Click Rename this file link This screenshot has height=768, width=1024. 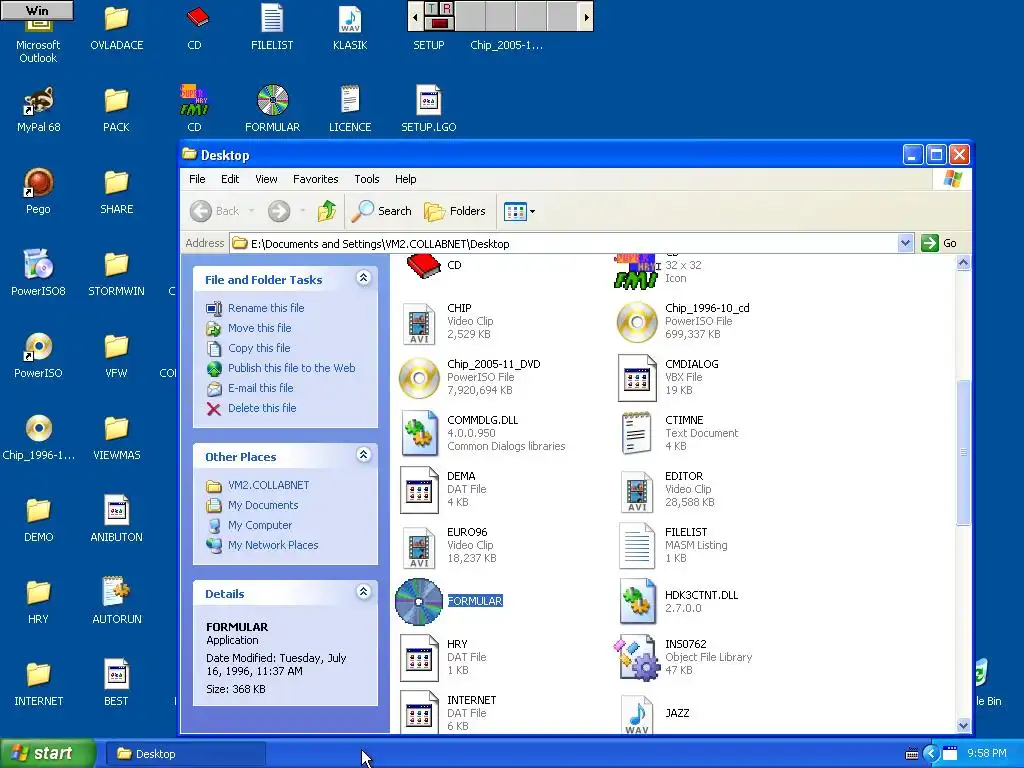266,308
